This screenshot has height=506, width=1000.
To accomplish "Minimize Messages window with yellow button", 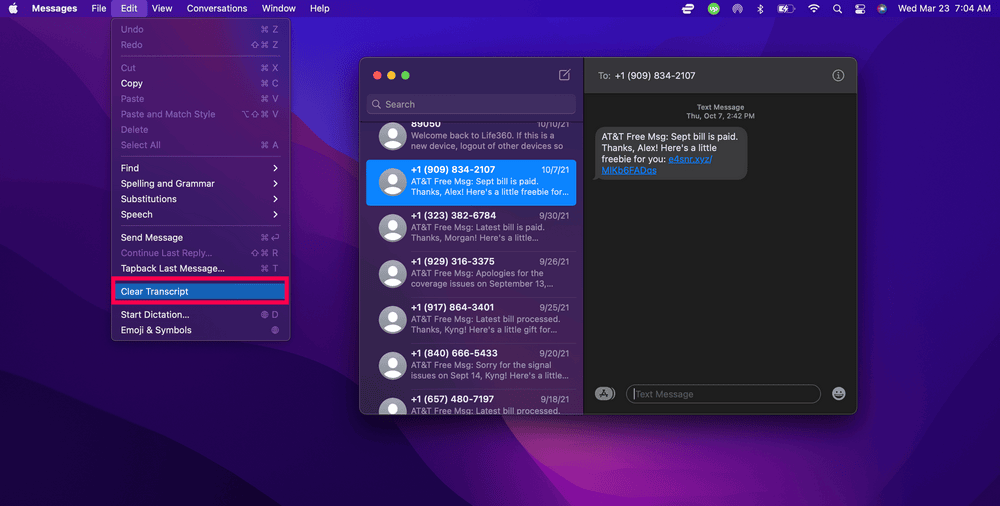I will point(391,75).
